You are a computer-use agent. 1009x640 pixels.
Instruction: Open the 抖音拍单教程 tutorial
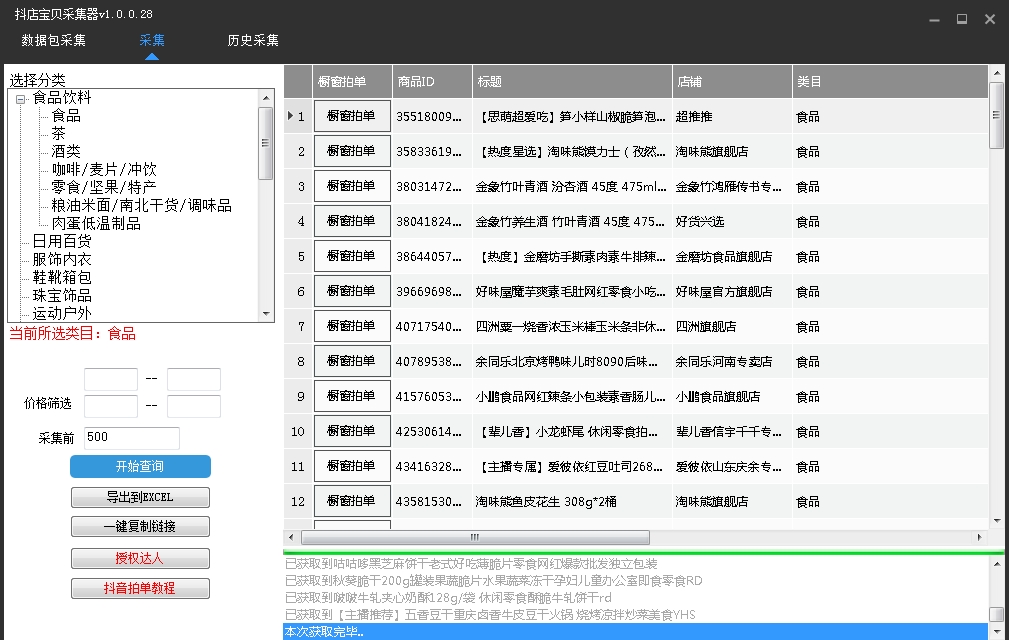click(x=140, y=588)
